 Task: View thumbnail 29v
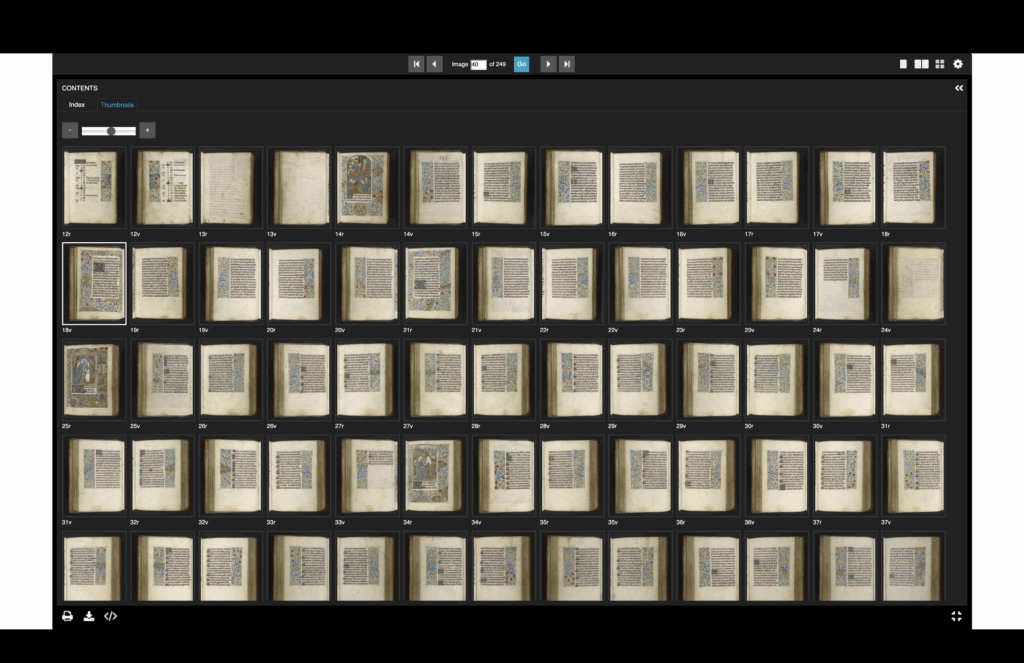[x=709, y=380]
